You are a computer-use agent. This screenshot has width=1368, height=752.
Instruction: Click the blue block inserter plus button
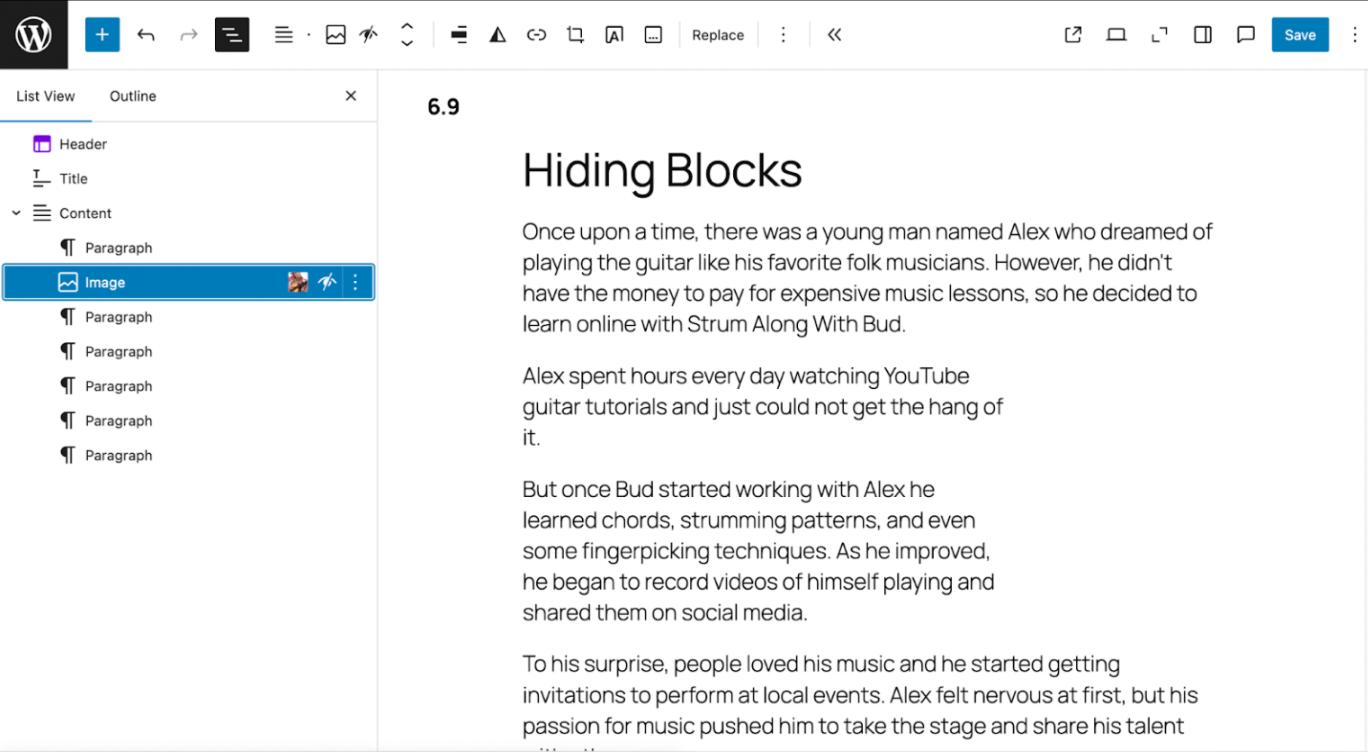pos(102,35)
